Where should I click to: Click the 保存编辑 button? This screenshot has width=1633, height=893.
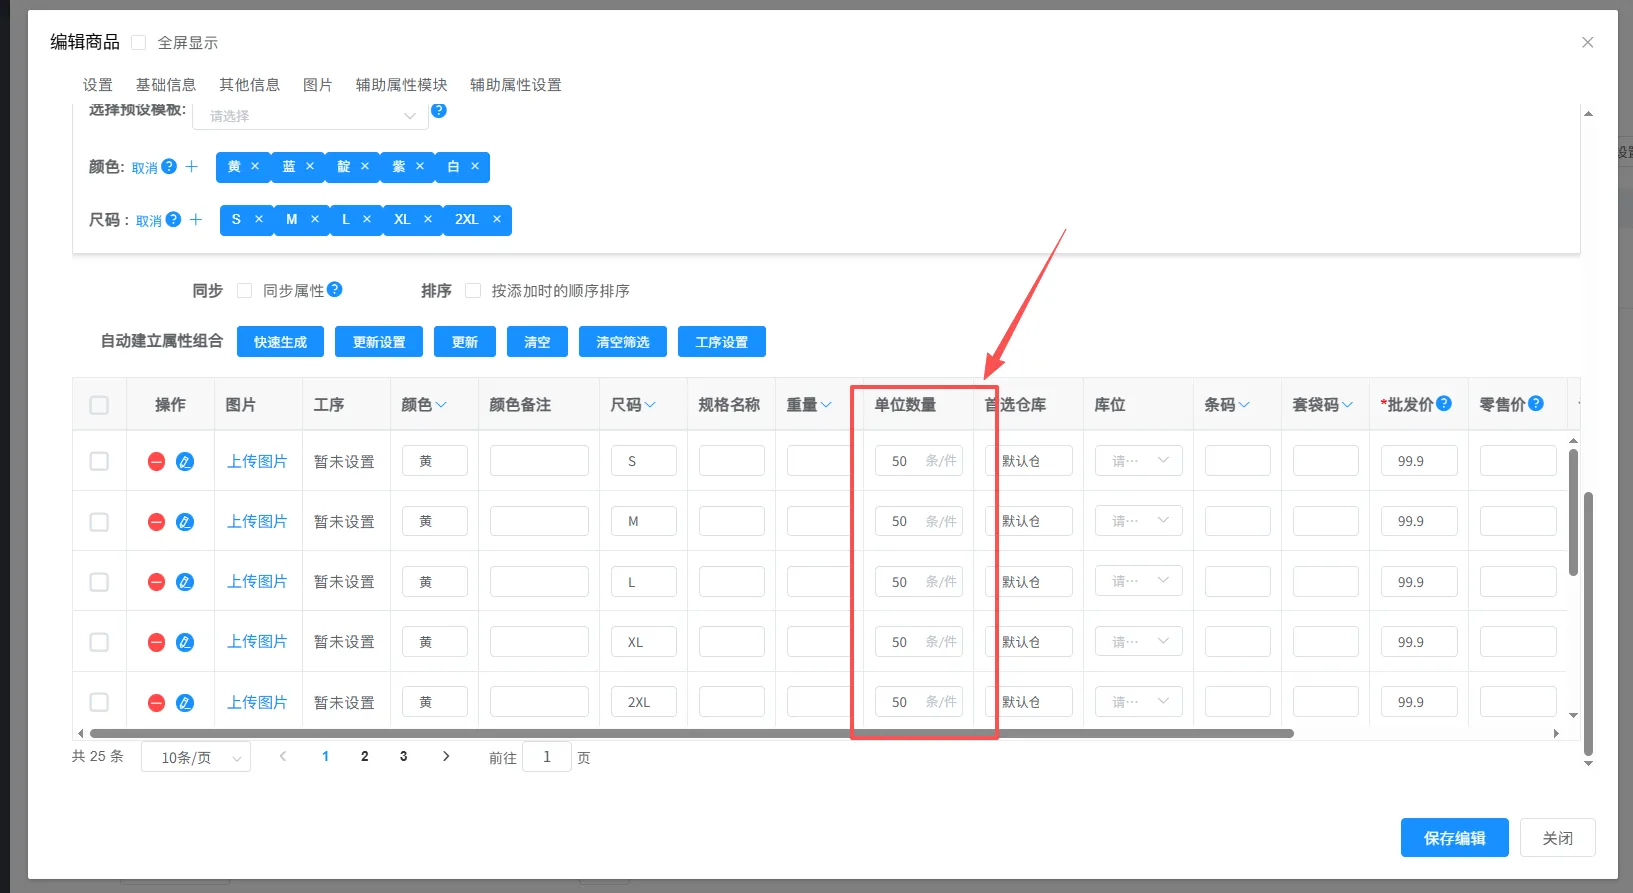[1454, 838]
